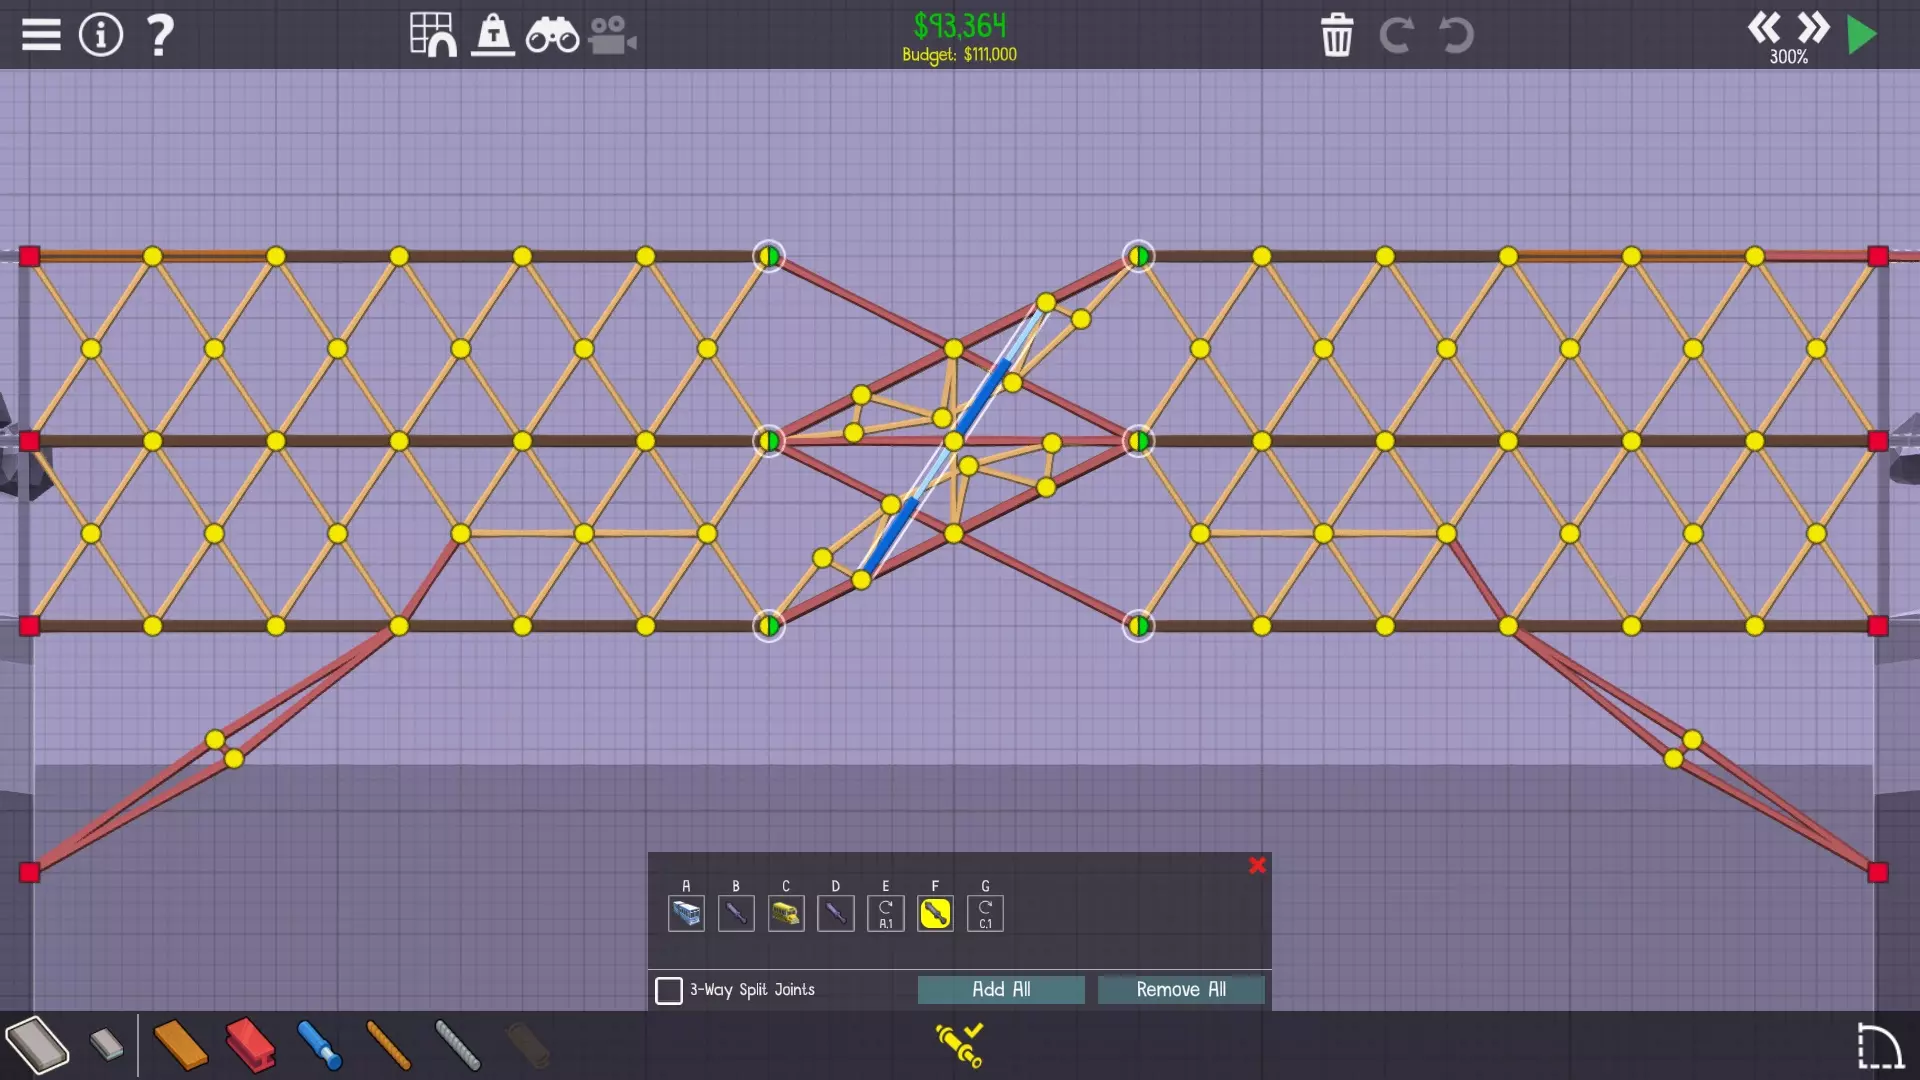Click the Remove All button

(x=1181, y=989)
